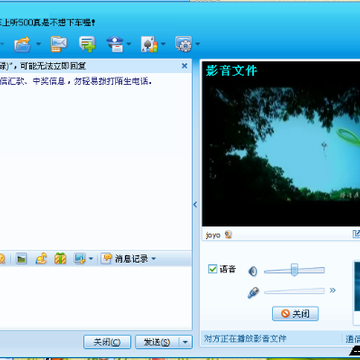Expand the send file dropdown arrow
The width and height of the screenshot is (360, 360).
click(39, 44)
